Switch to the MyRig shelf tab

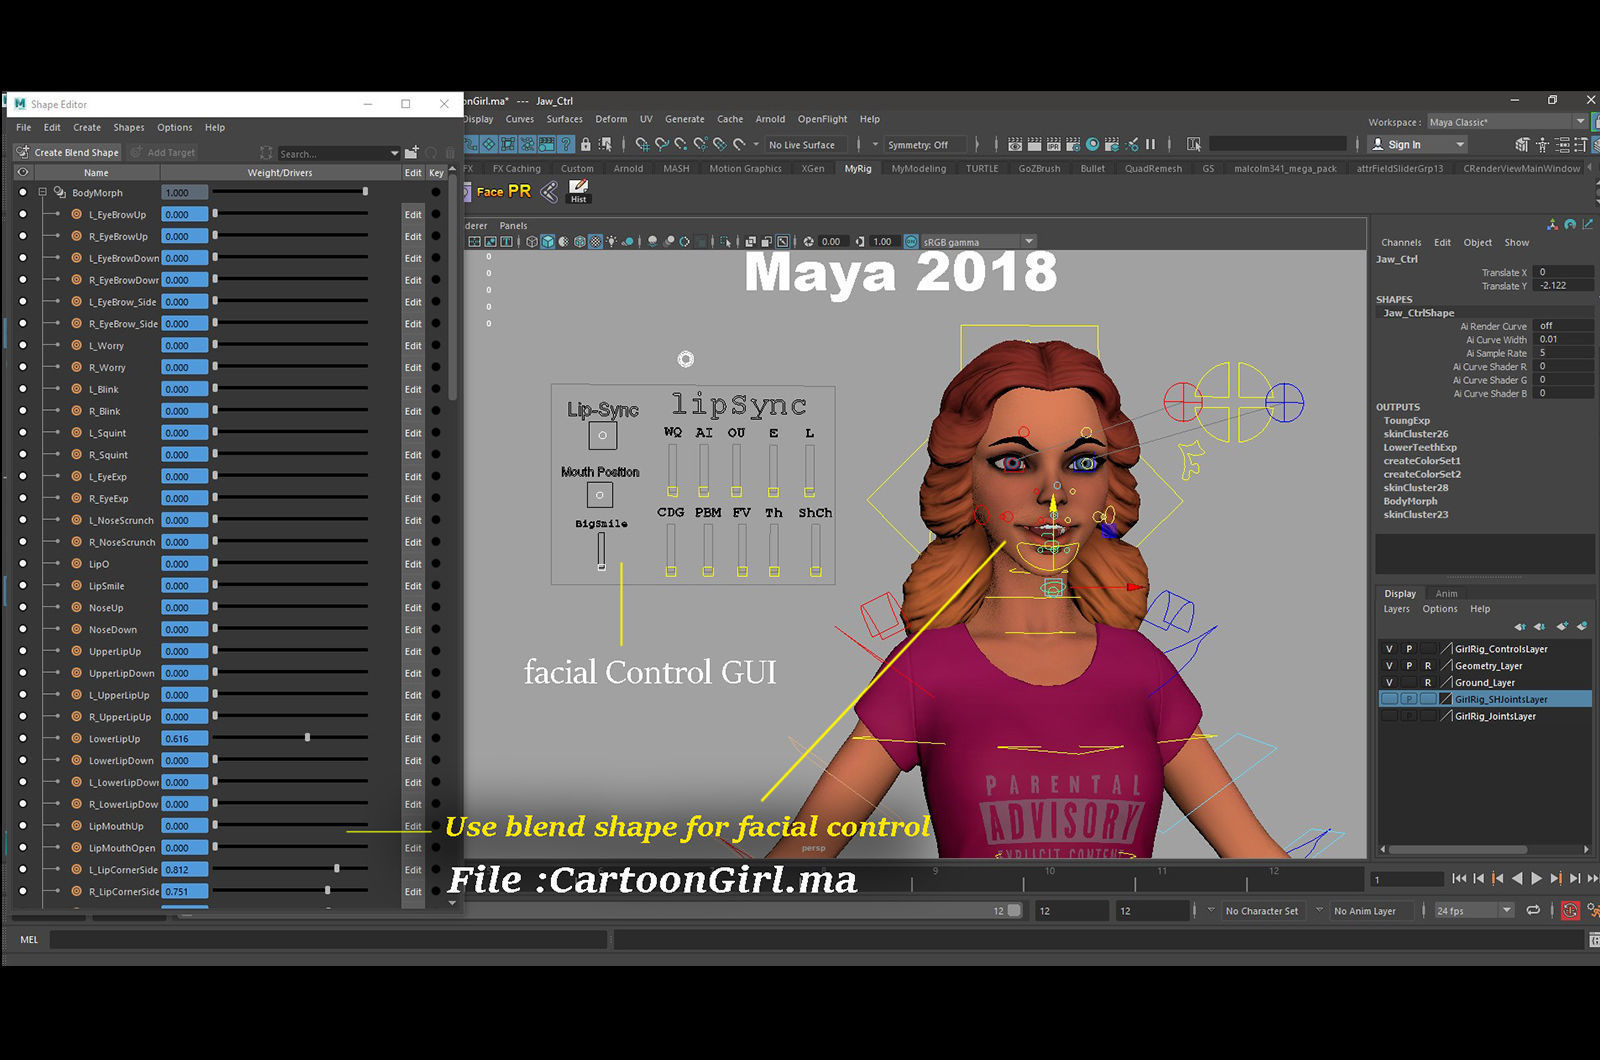click(x=858, y=168)
